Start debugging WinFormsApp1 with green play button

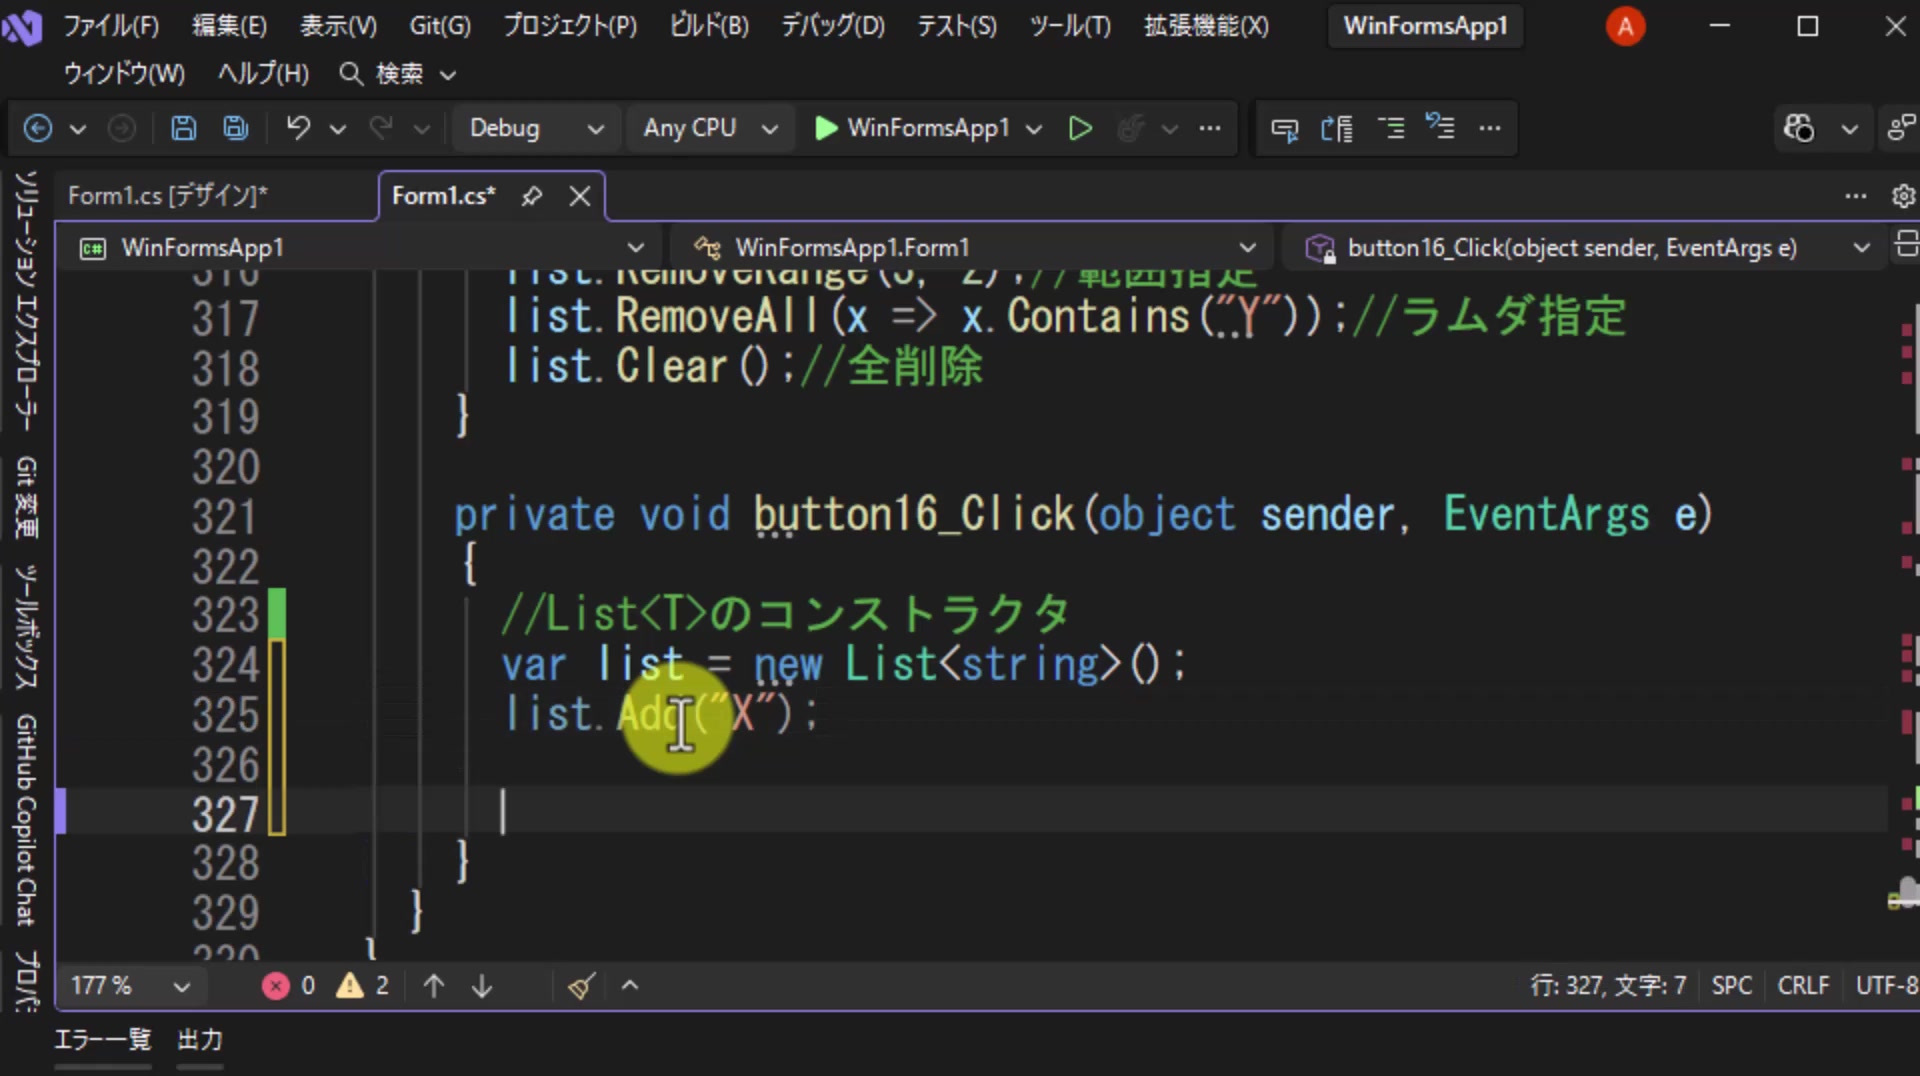(826, 128)
